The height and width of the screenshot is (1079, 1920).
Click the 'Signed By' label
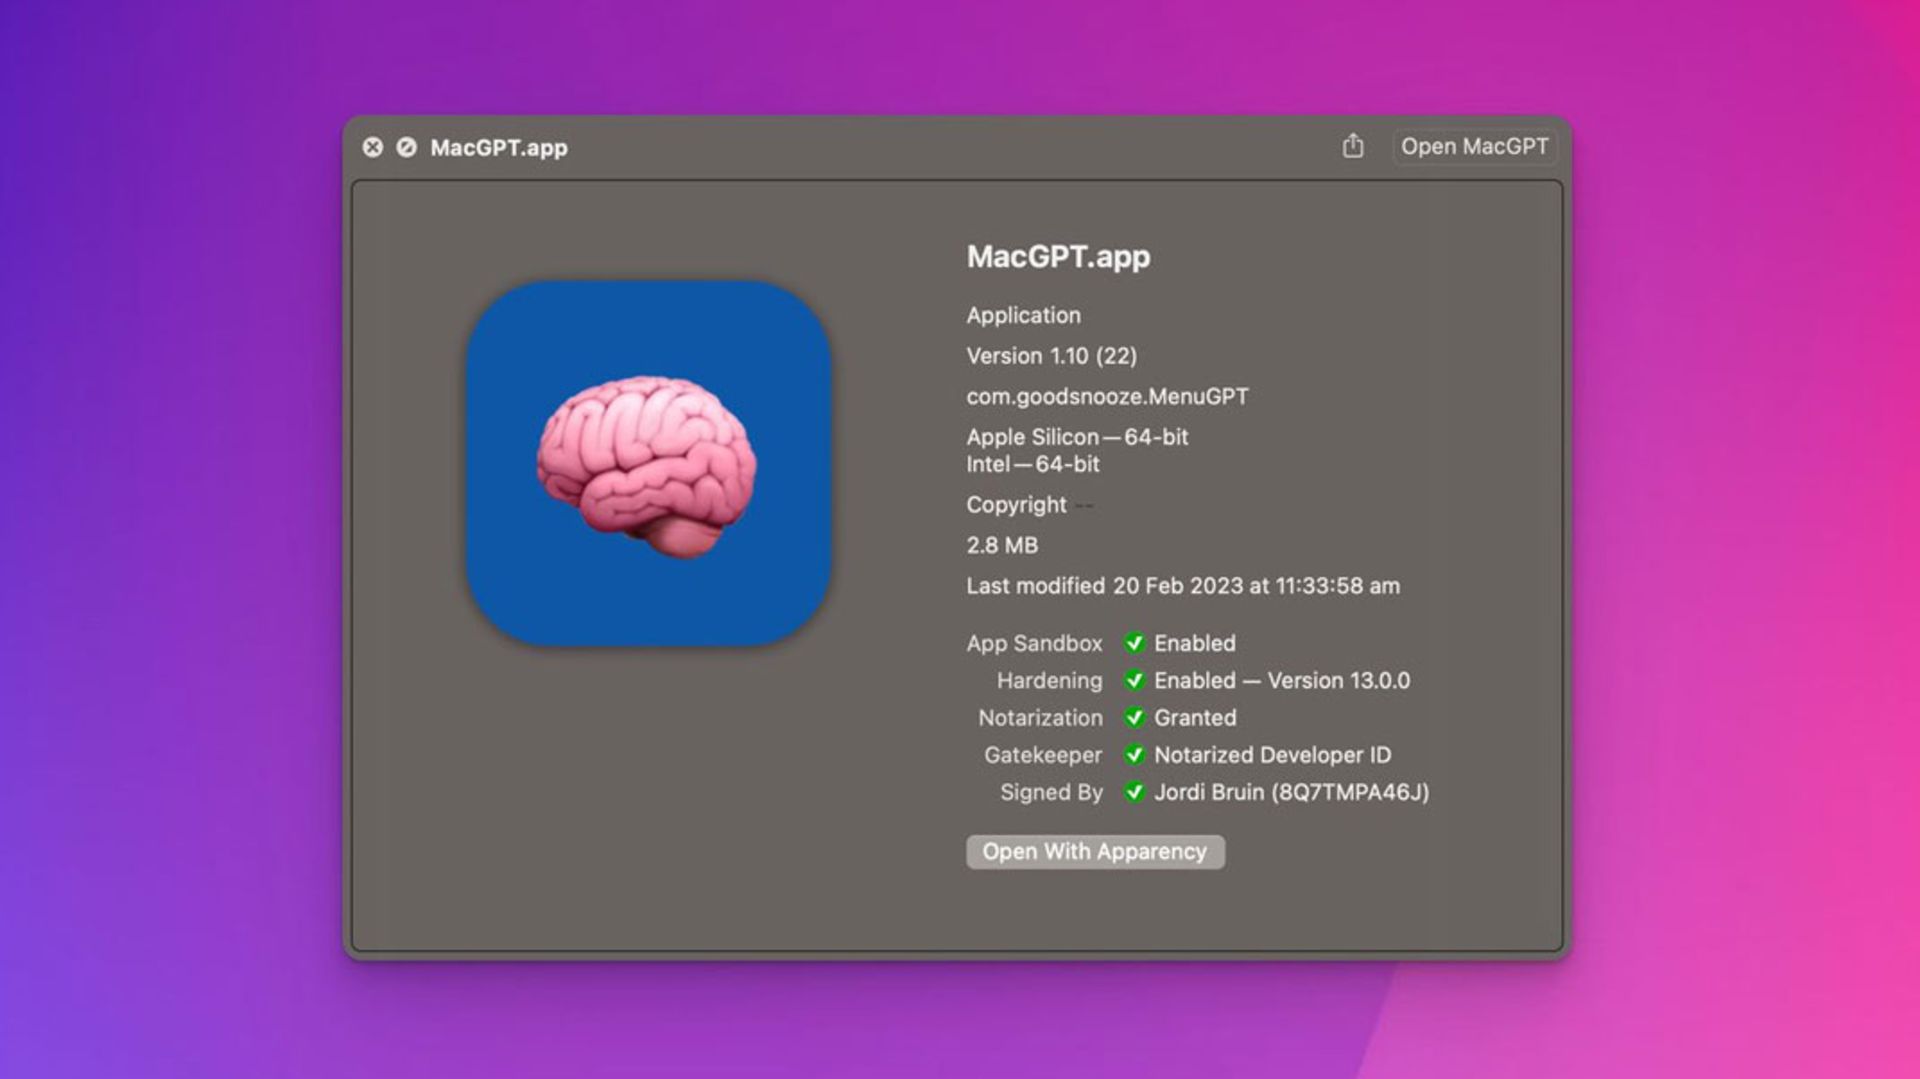point(1051,793)
